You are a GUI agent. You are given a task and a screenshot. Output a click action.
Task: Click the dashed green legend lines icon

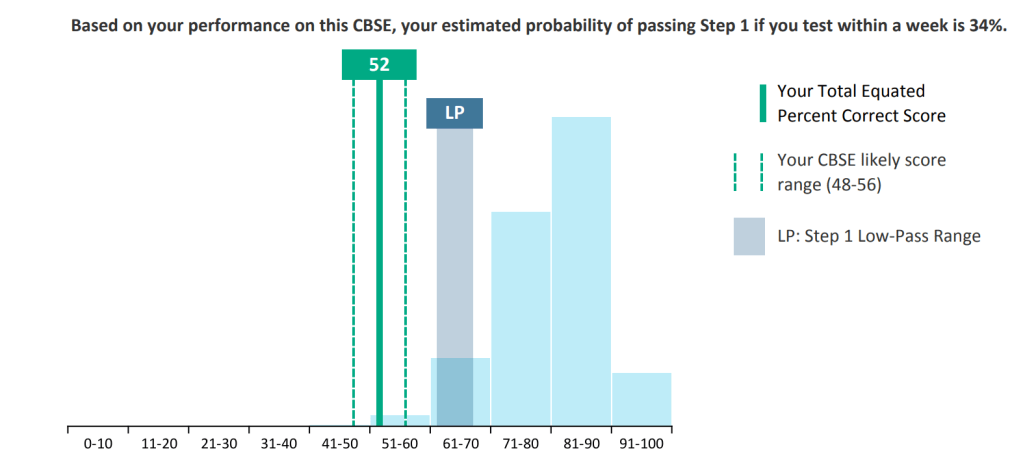pos(748,171)
